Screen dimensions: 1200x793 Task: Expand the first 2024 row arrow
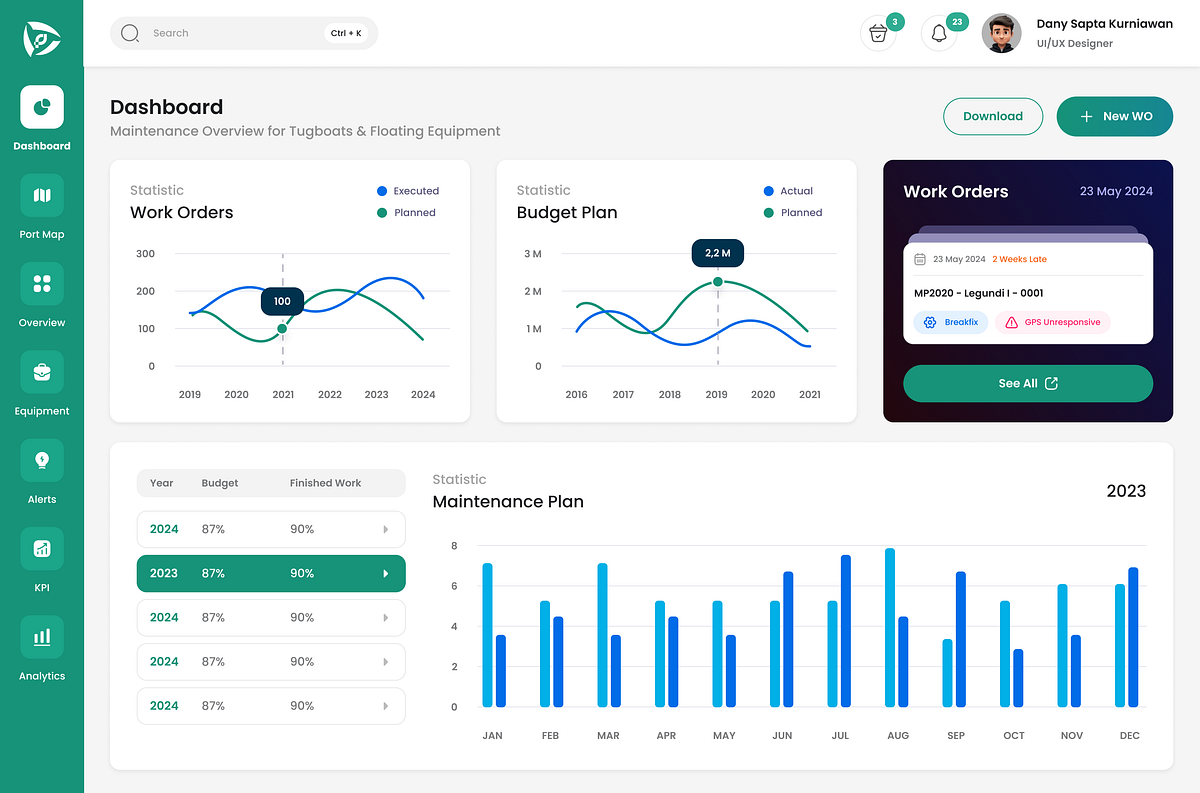pos(386,530)
